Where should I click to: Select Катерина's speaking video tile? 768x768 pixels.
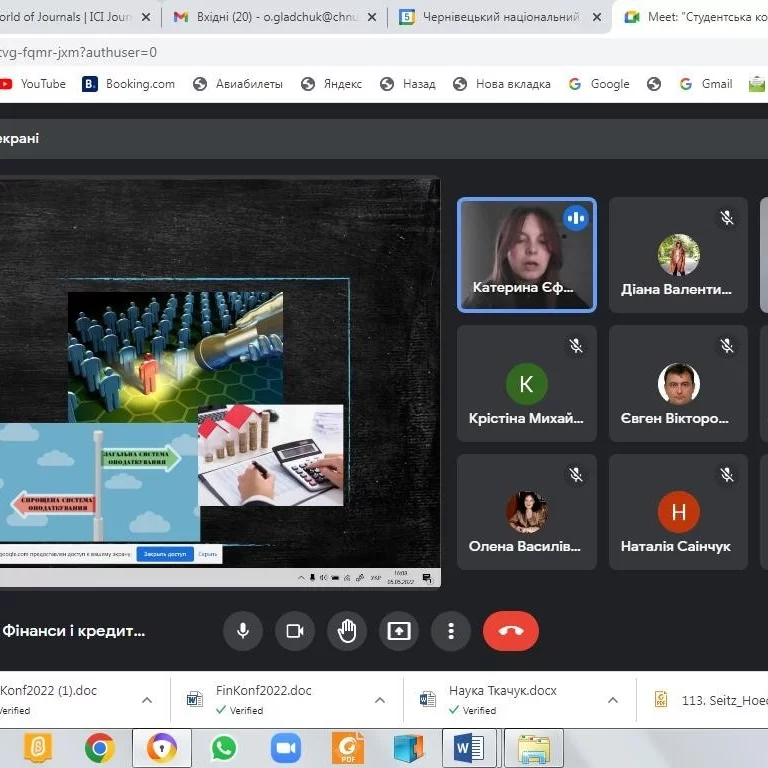click(x=527, y=255)
